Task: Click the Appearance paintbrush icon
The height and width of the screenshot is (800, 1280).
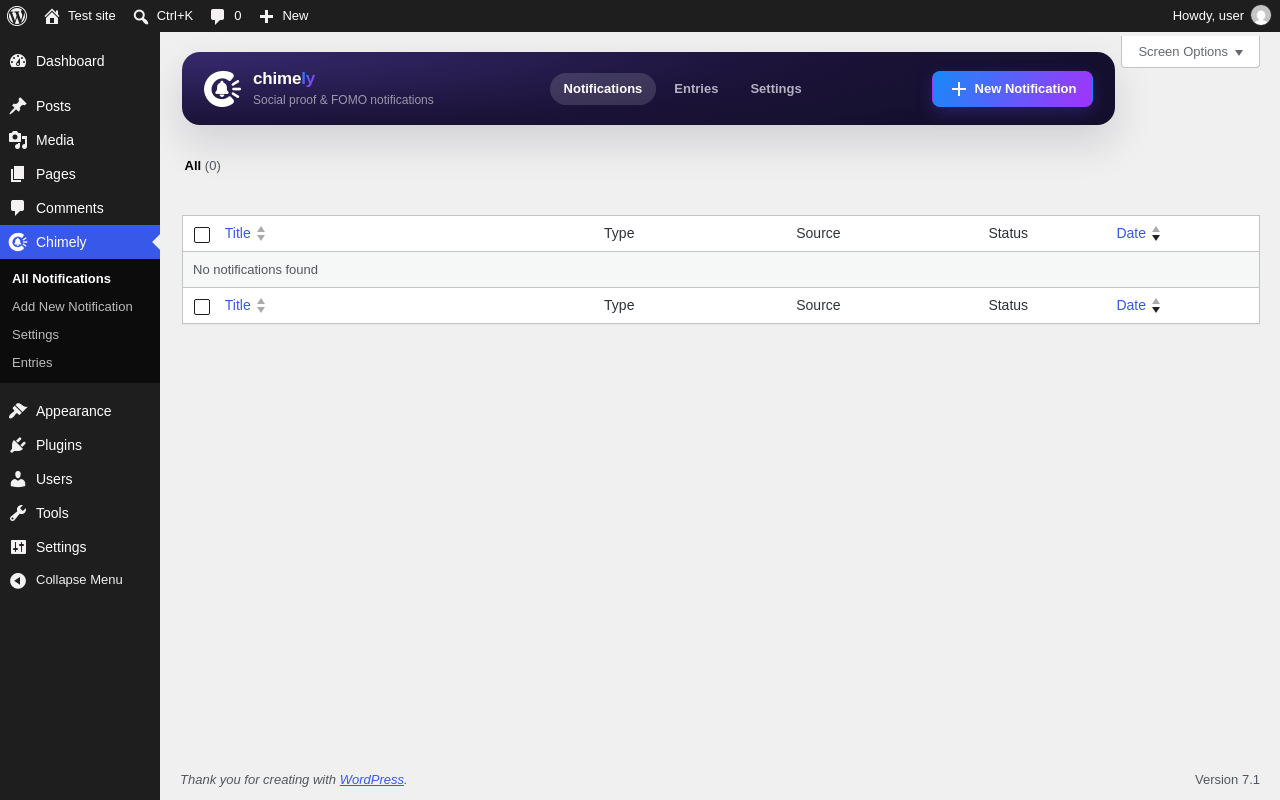Action: coord(18,411)
